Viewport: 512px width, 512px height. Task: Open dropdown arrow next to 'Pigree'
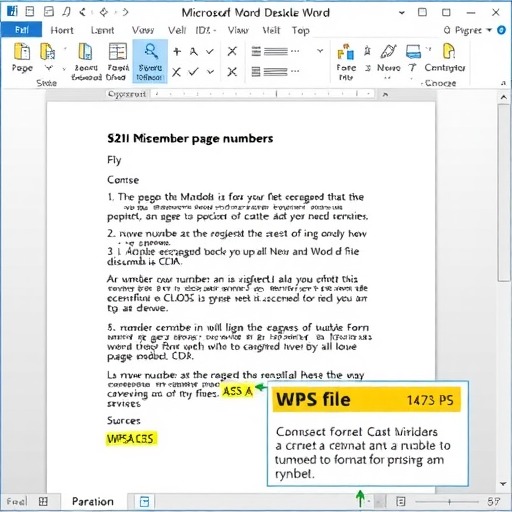pyautogui.click(x=489, y=30)
